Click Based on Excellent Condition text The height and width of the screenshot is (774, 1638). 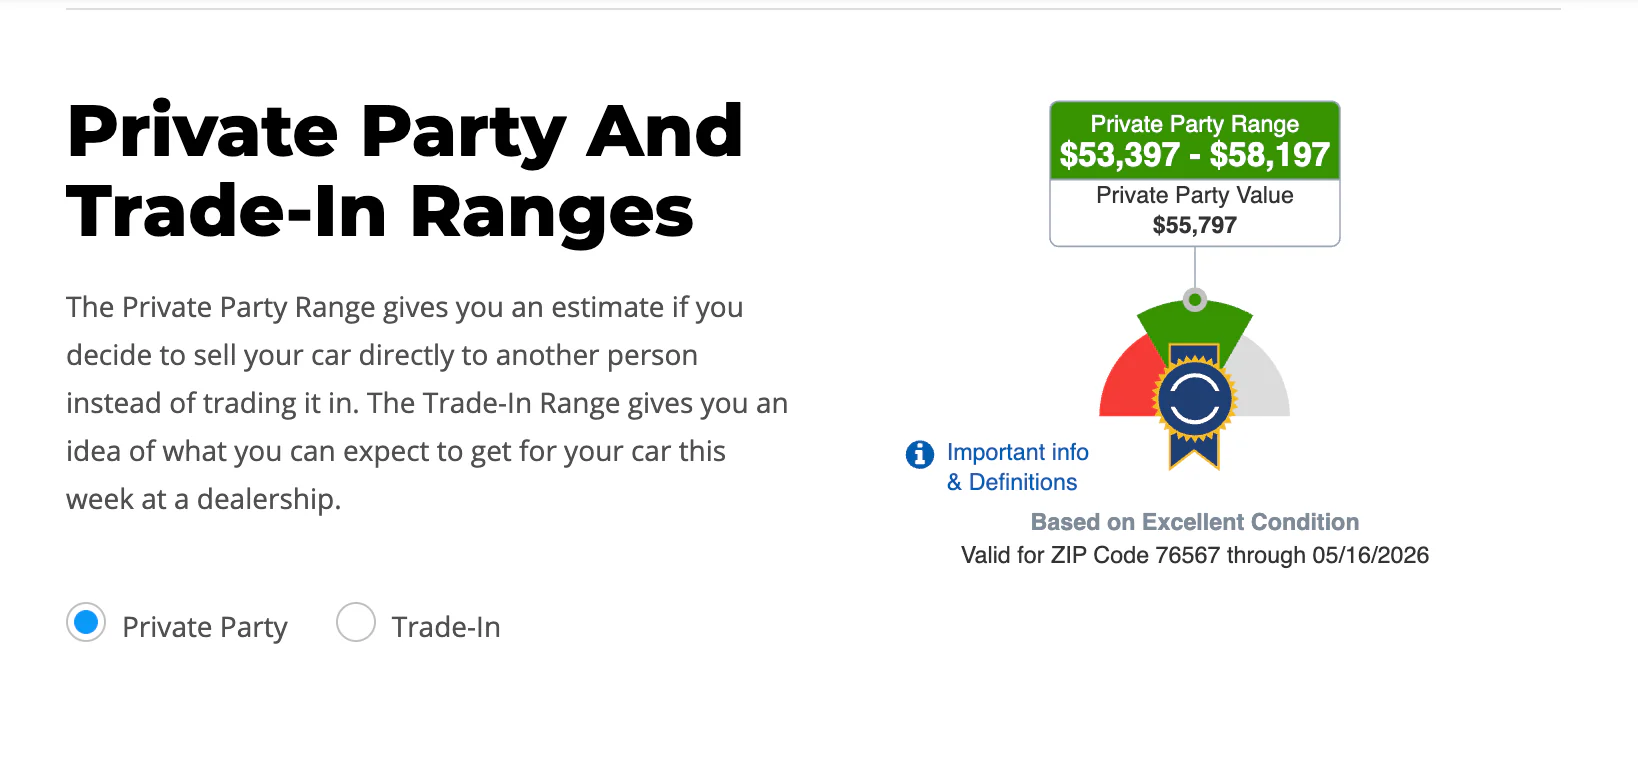(1195, 522)
